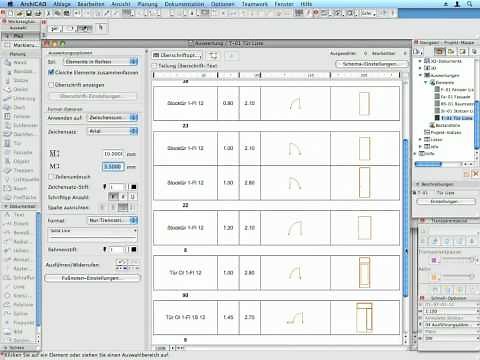Toggle Gleiche Elemente zusammenfassen checkbox

51,72
